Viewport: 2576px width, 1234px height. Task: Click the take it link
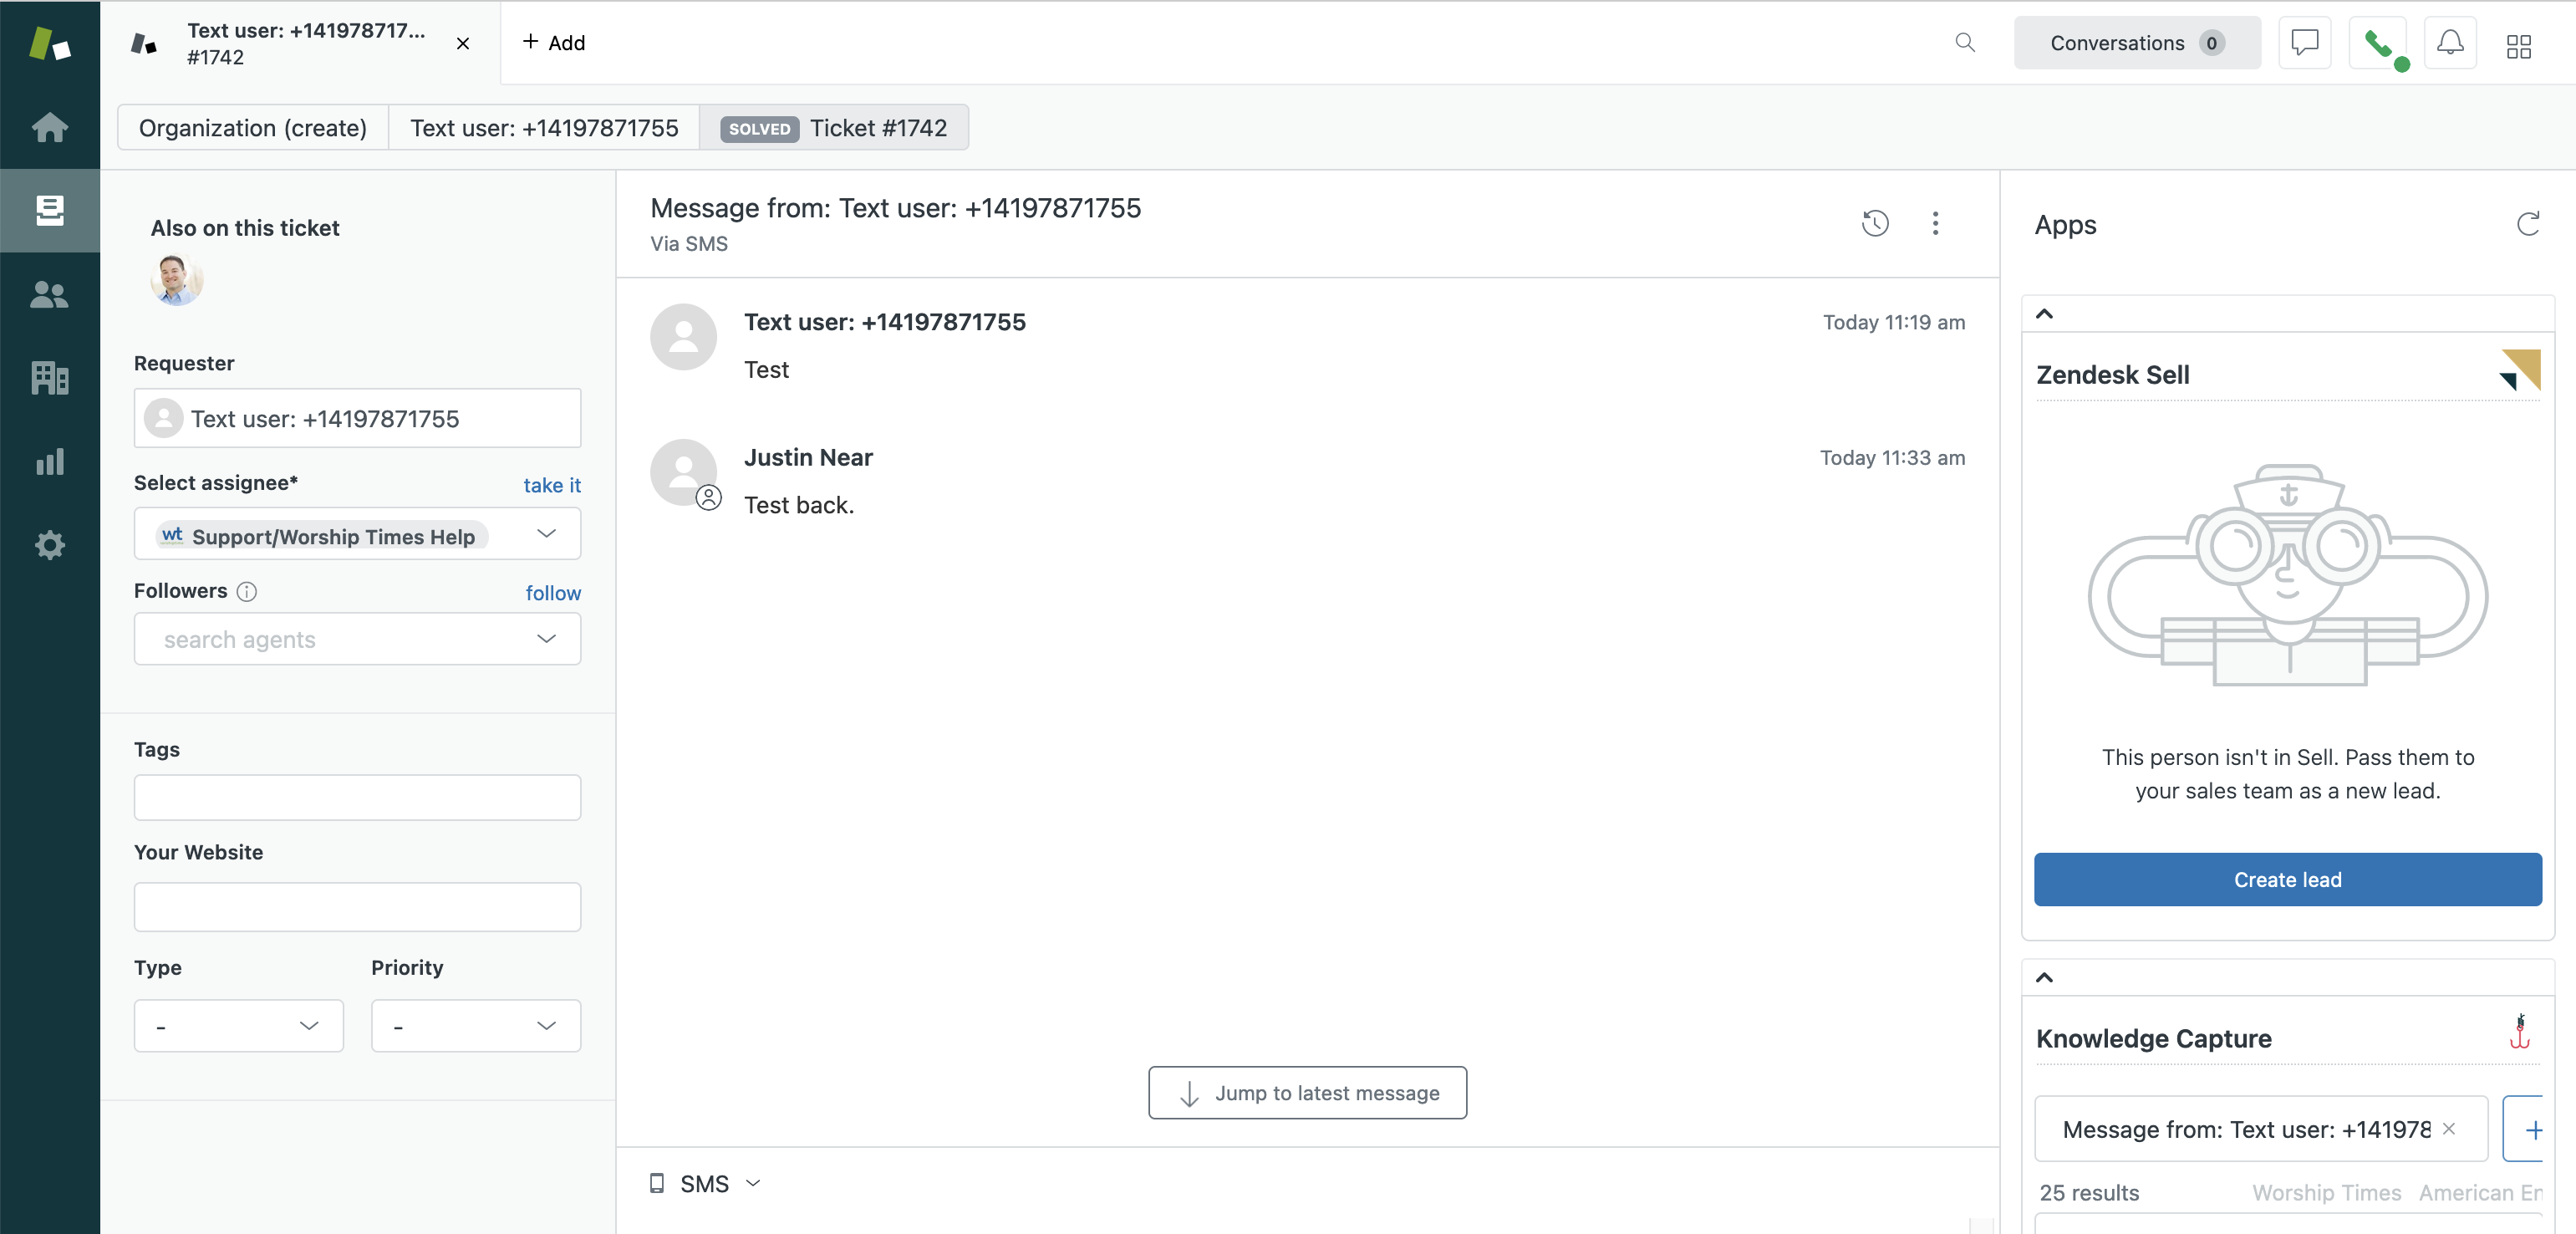pos(551,485)
